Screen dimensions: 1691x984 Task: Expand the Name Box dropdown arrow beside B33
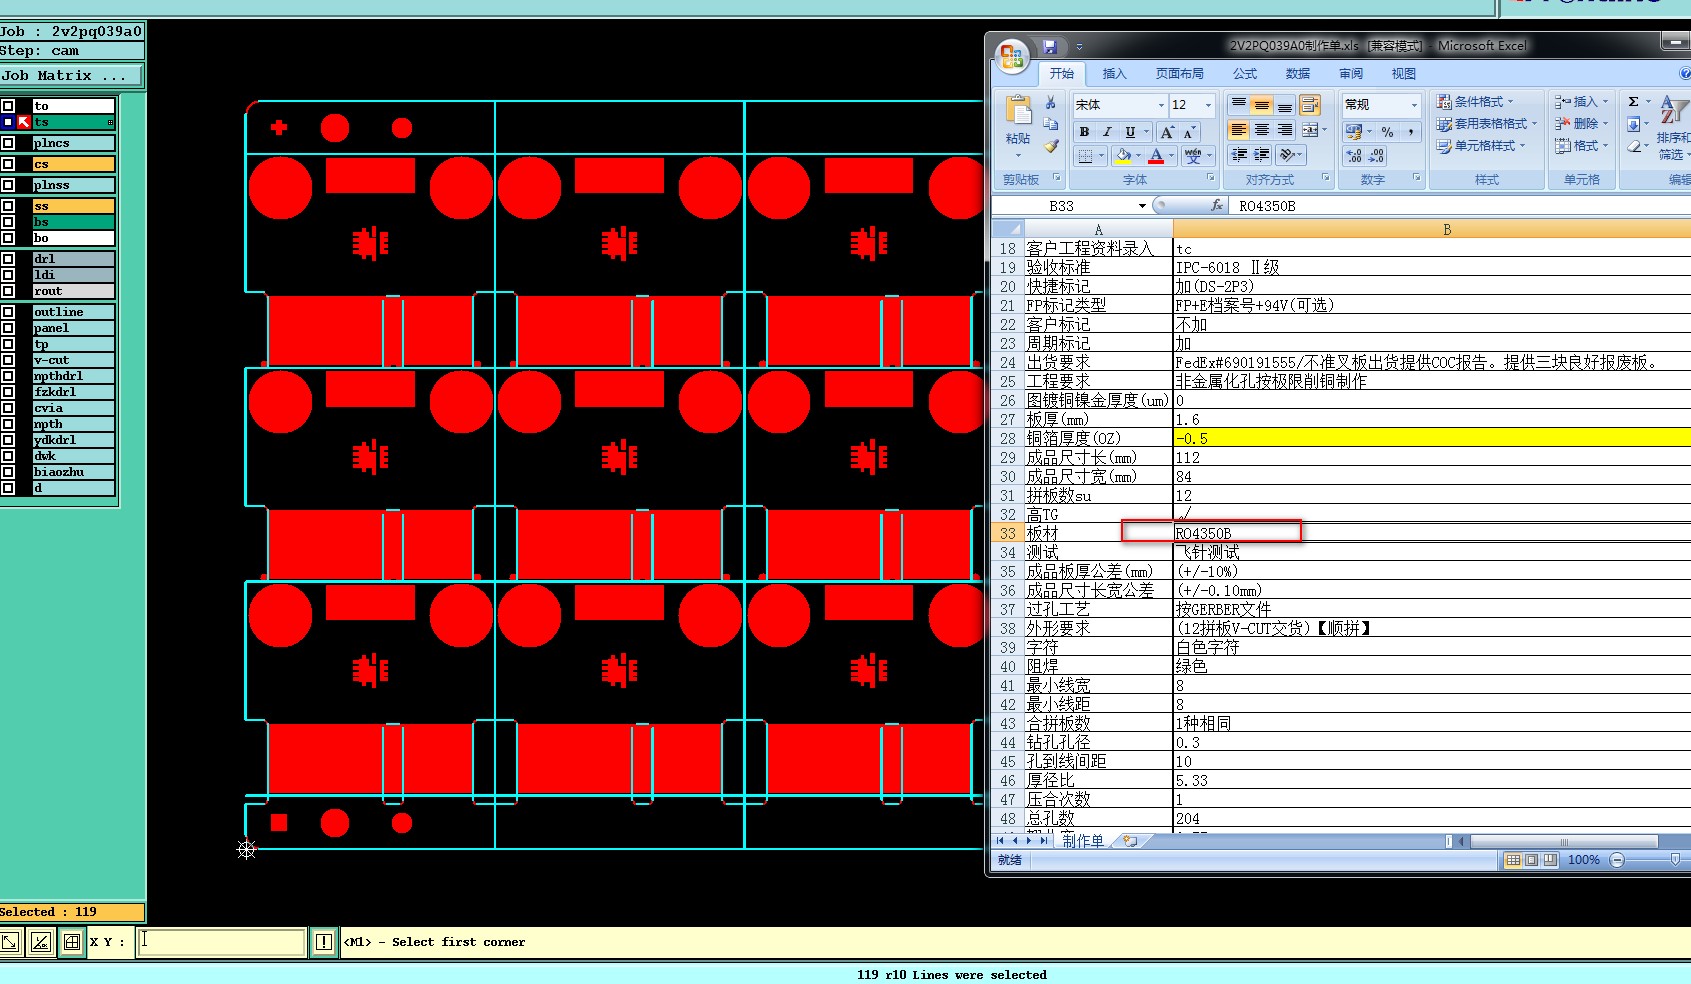(1142, 206)
